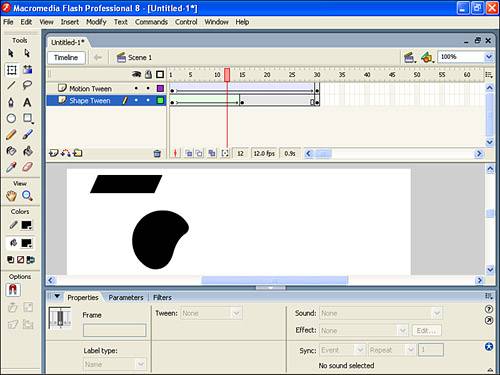Toggle visibility dot of Shape Tween layer
Viewport: 500px width, 375px height.
pyautogui.click(x=136, y=100)
